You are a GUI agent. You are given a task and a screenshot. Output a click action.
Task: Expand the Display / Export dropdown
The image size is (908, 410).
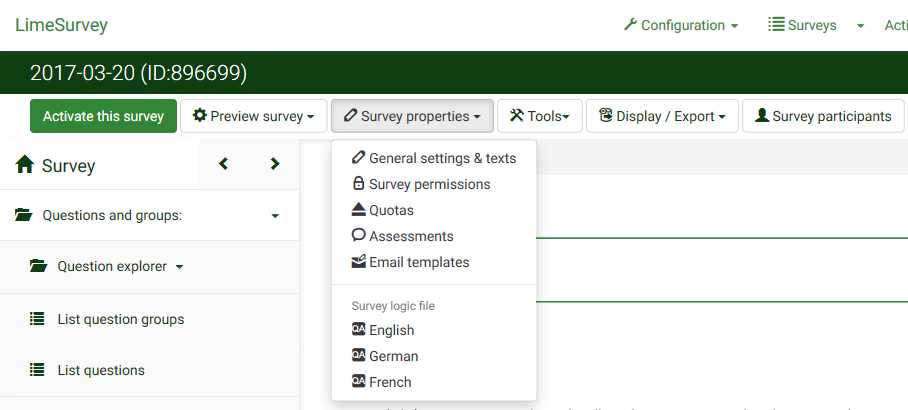[662, 116]
